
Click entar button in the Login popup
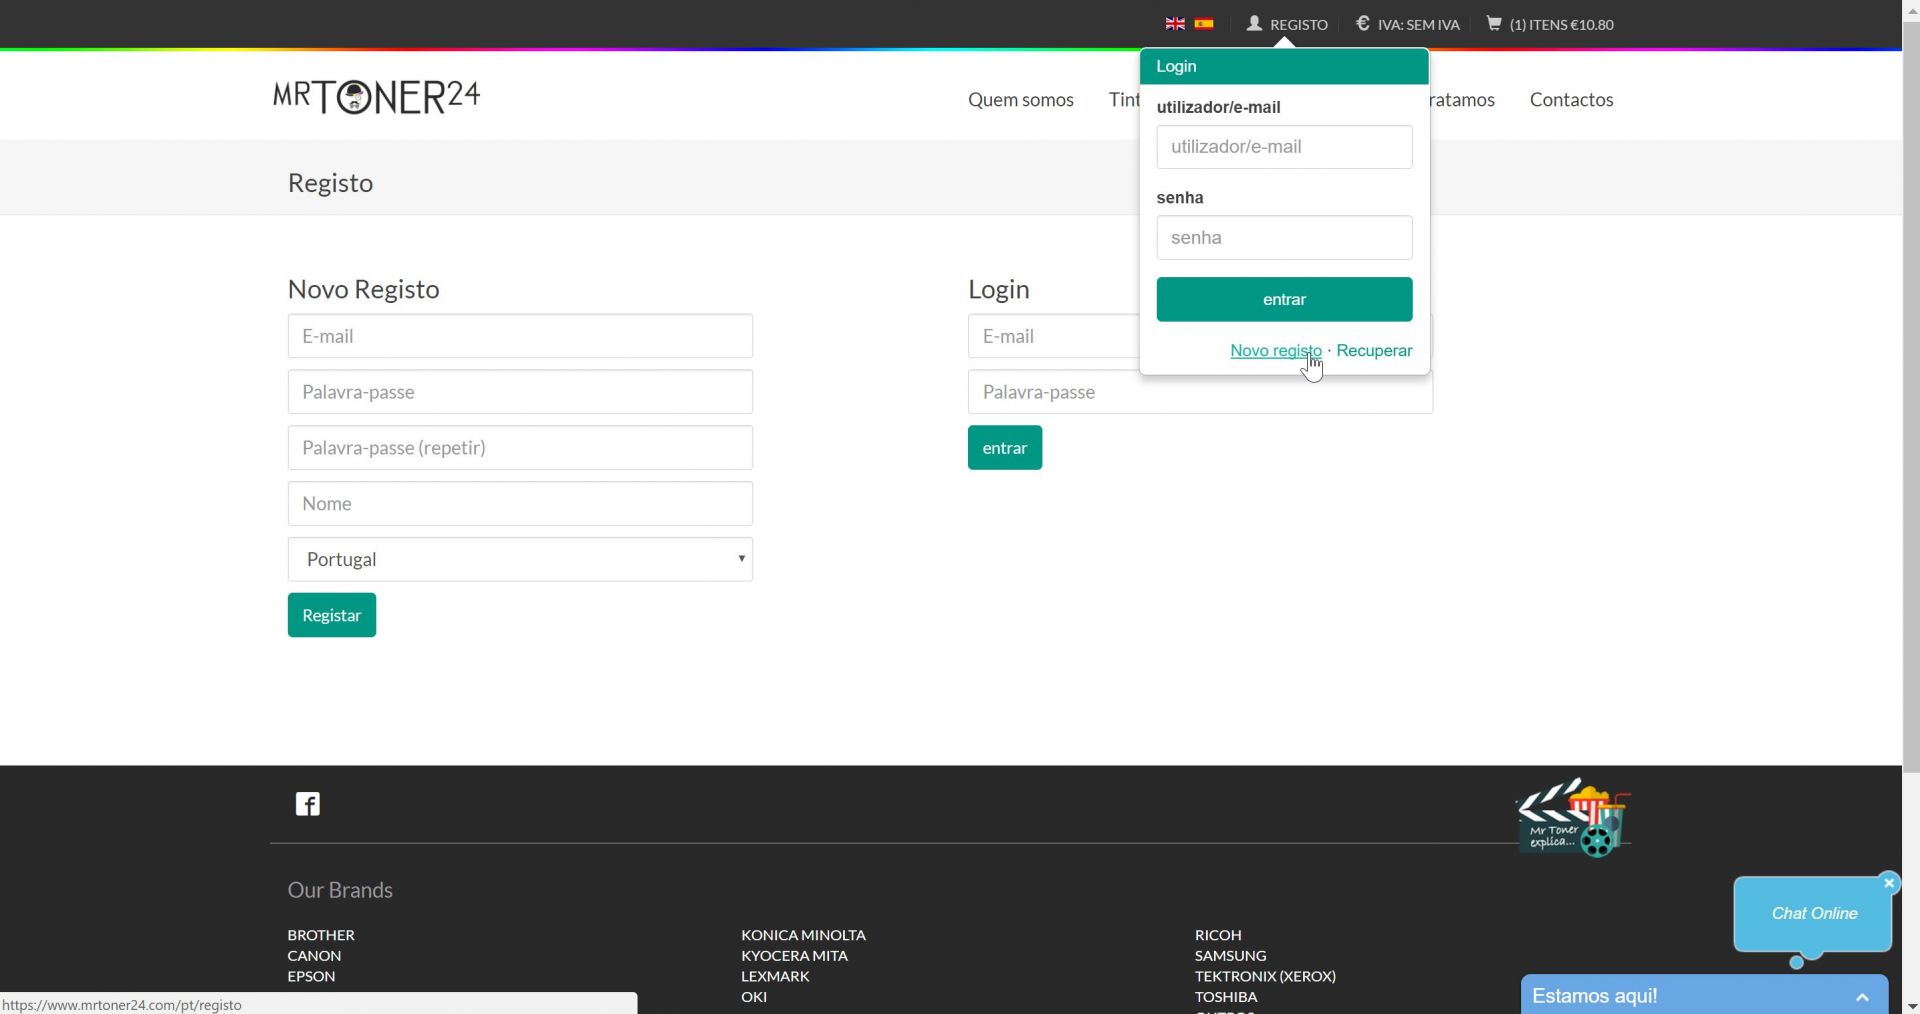pyautogui.click(x=1284, y=299)
